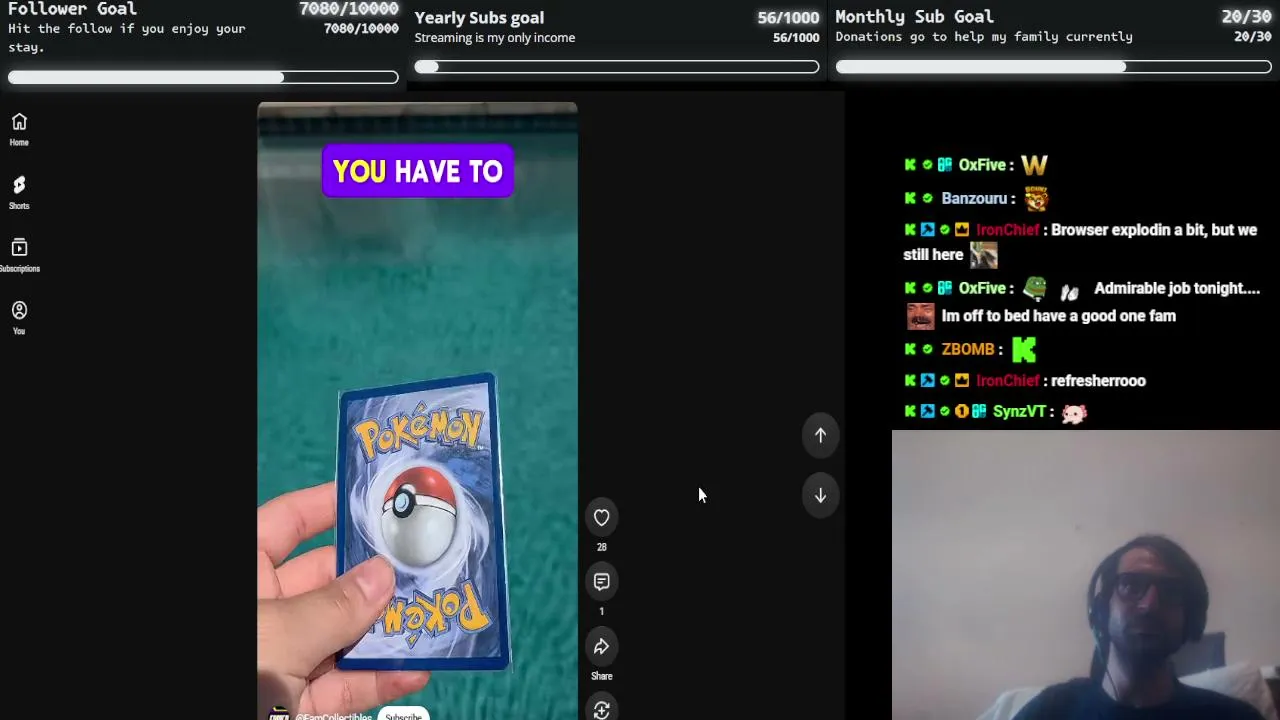Go to the previous short with up arrow
Image resolution: width=1280 pixels, height=720 pixels.
[820, 435]
